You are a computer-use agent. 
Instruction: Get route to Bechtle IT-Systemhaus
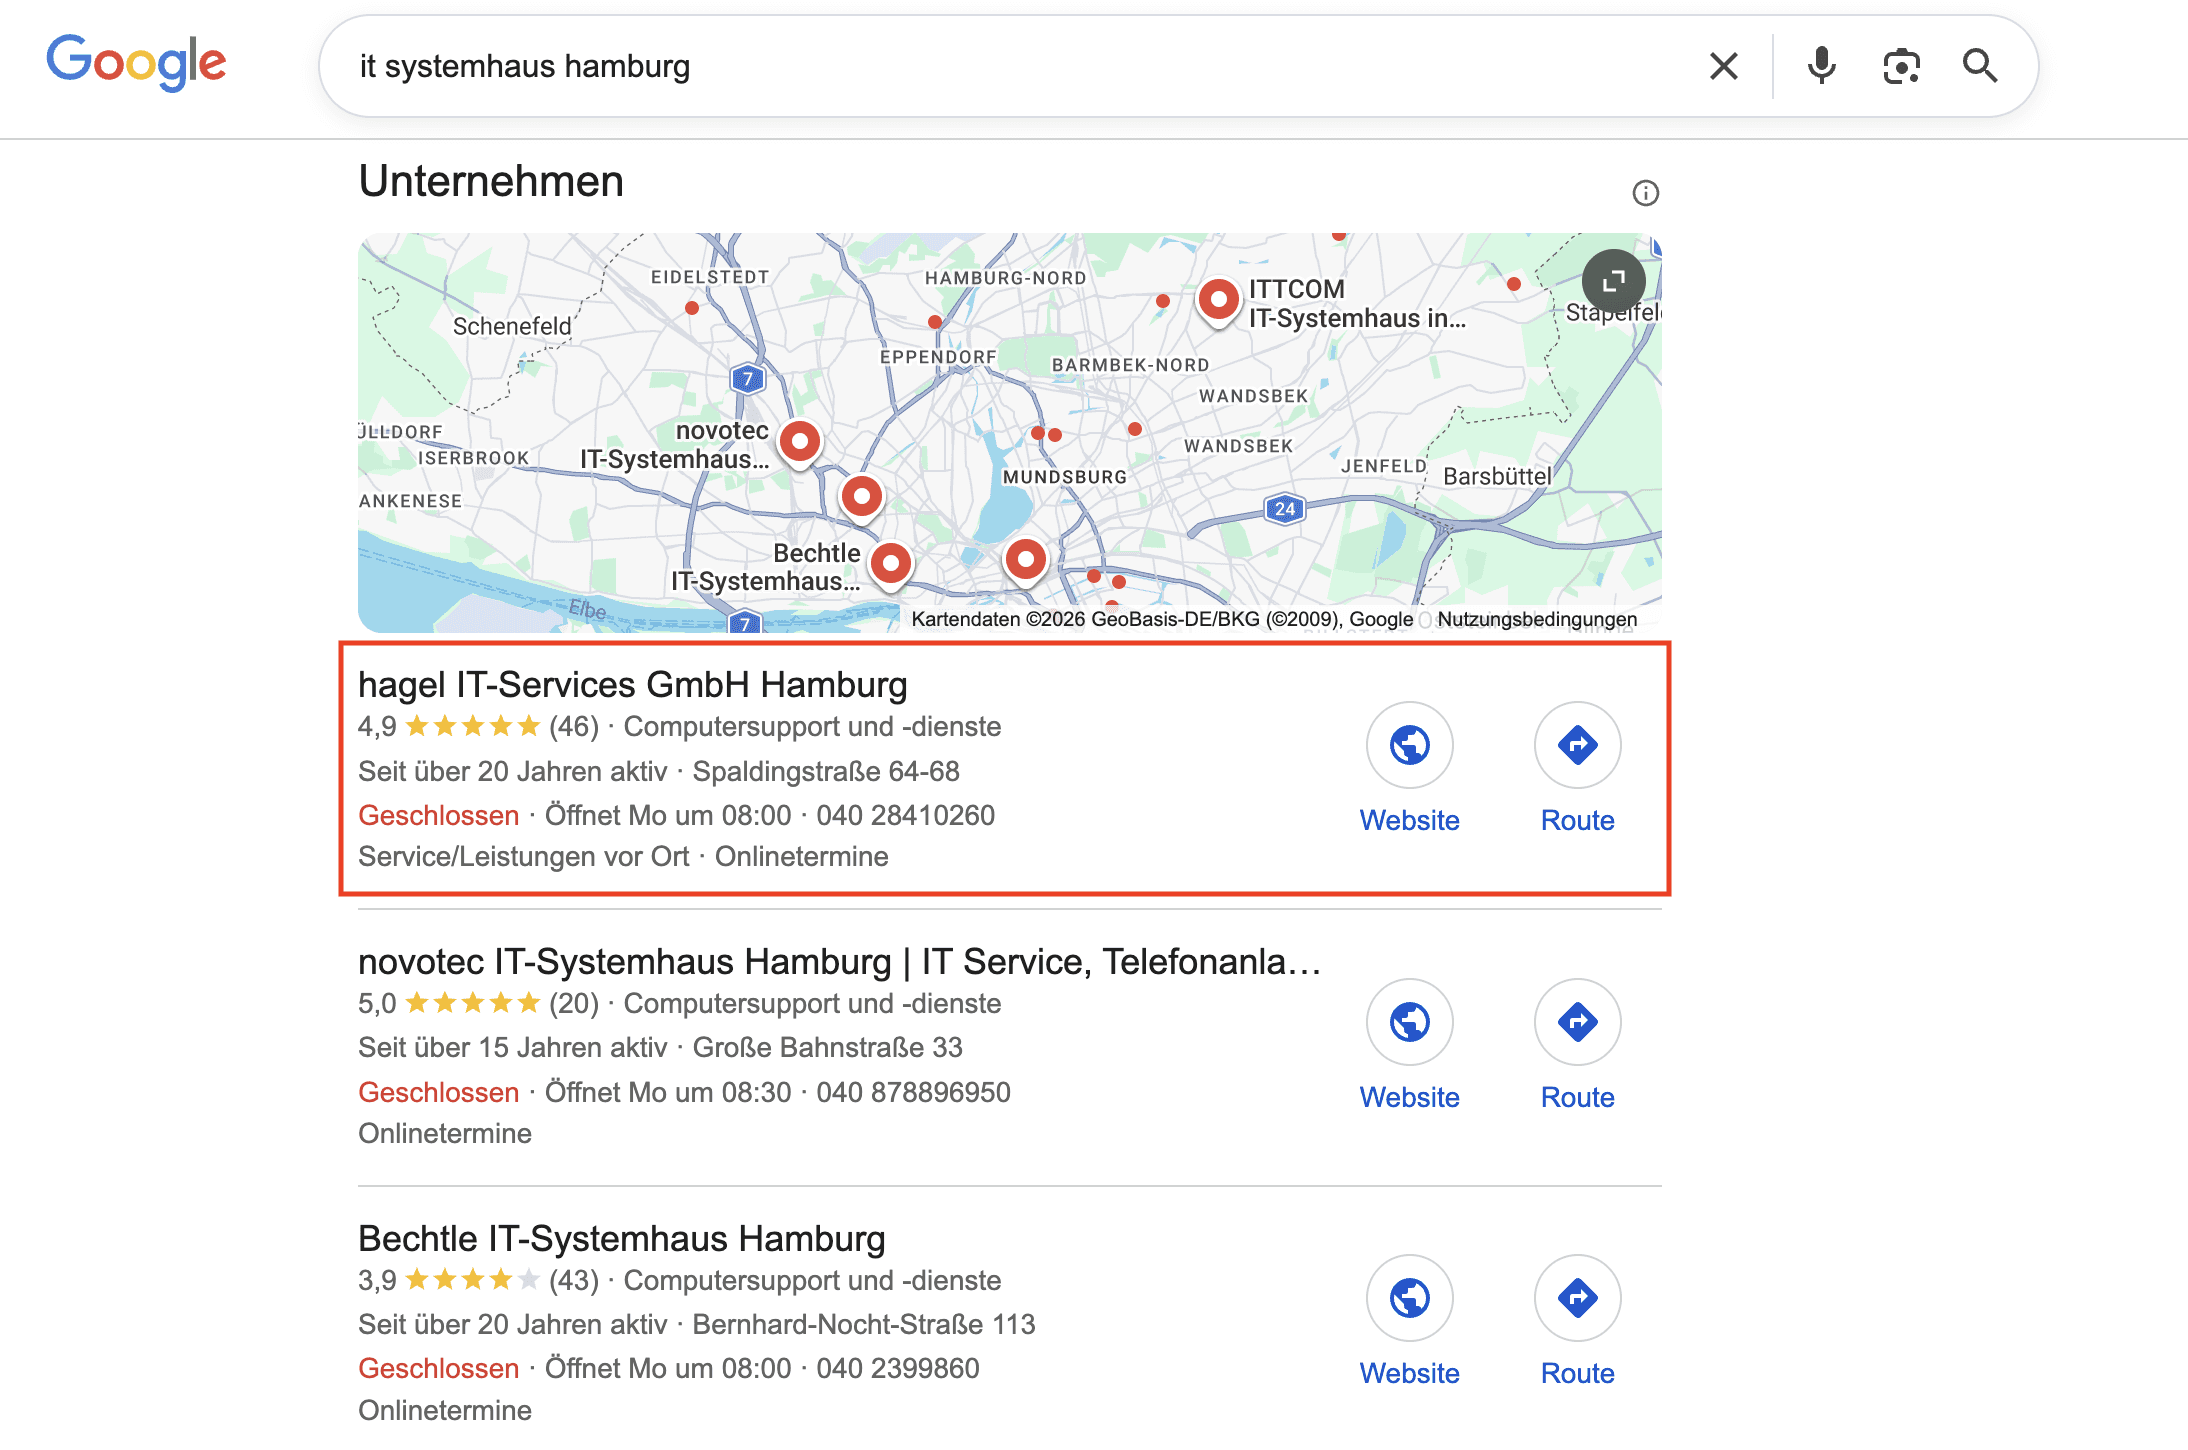[x=1577, y=1298]
